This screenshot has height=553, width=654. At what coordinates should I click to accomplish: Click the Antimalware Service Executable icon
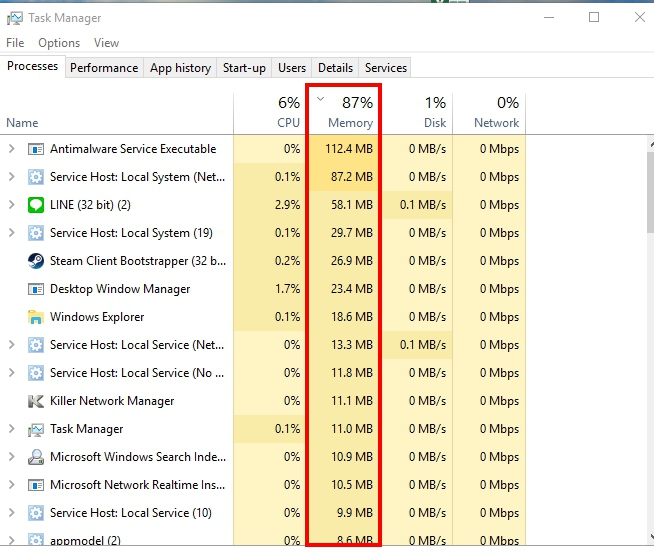tap(36, 149)
